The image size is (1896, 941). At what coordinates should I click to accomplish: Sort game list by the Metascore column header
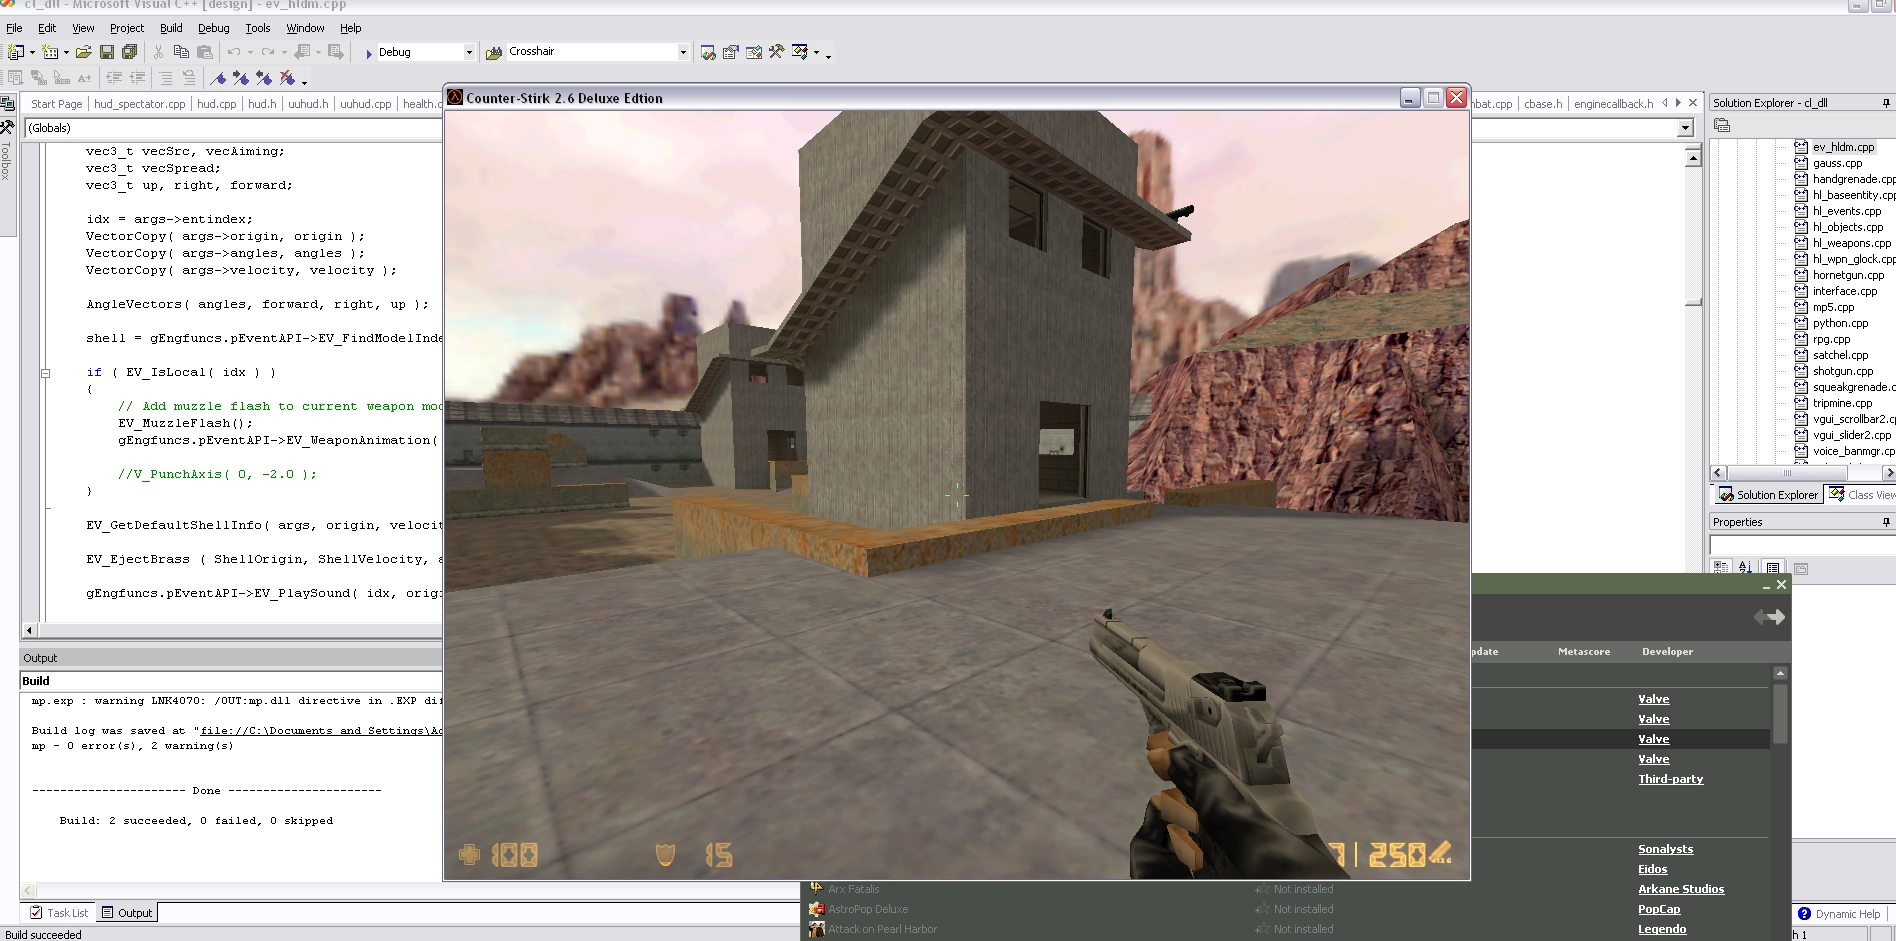tap(1583, 652)
